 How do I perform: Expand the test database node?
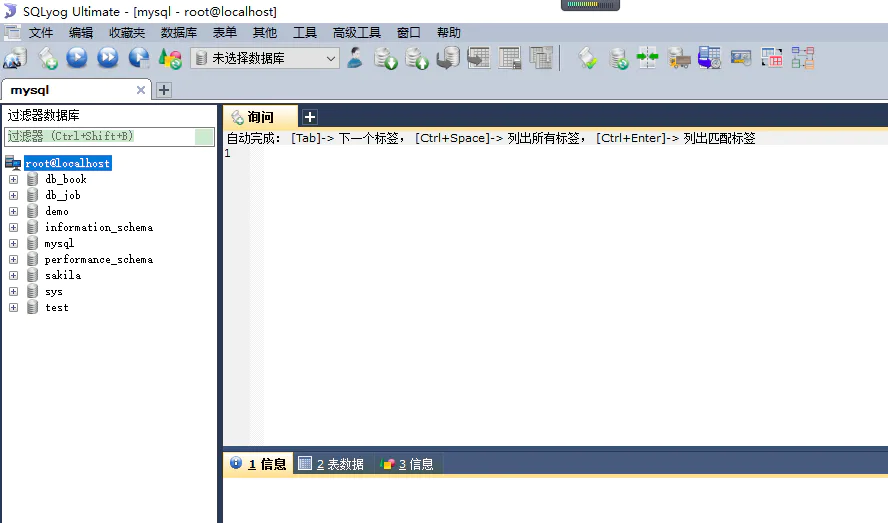click(14, 308)
